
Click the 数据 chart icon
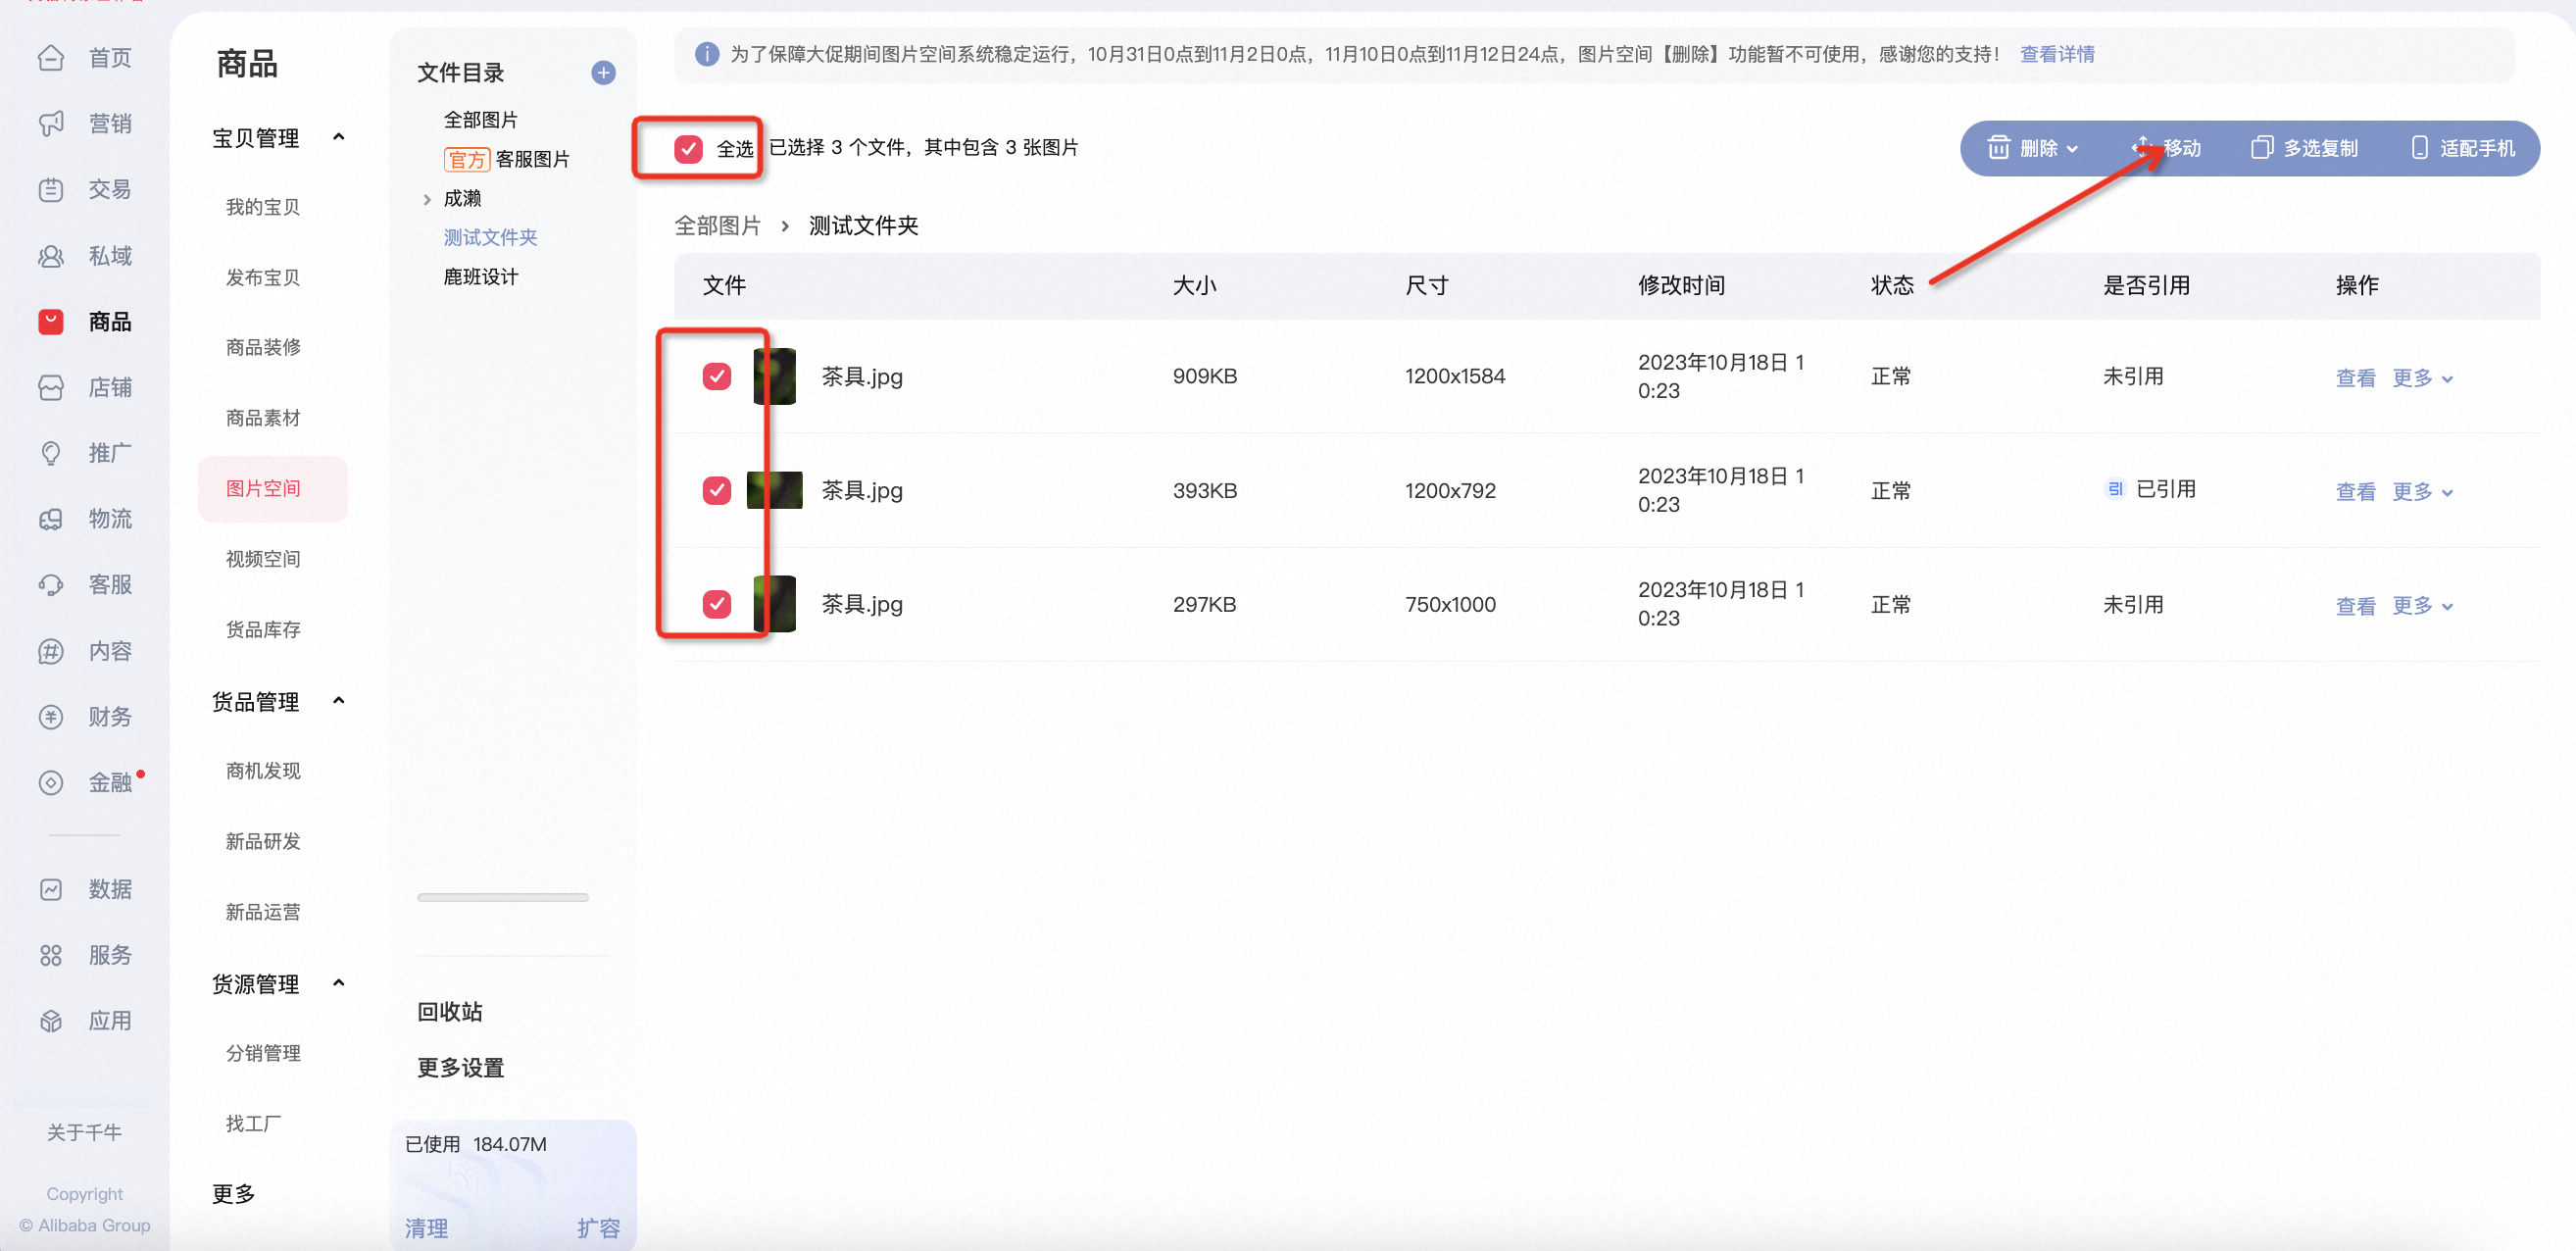point(51,890)
